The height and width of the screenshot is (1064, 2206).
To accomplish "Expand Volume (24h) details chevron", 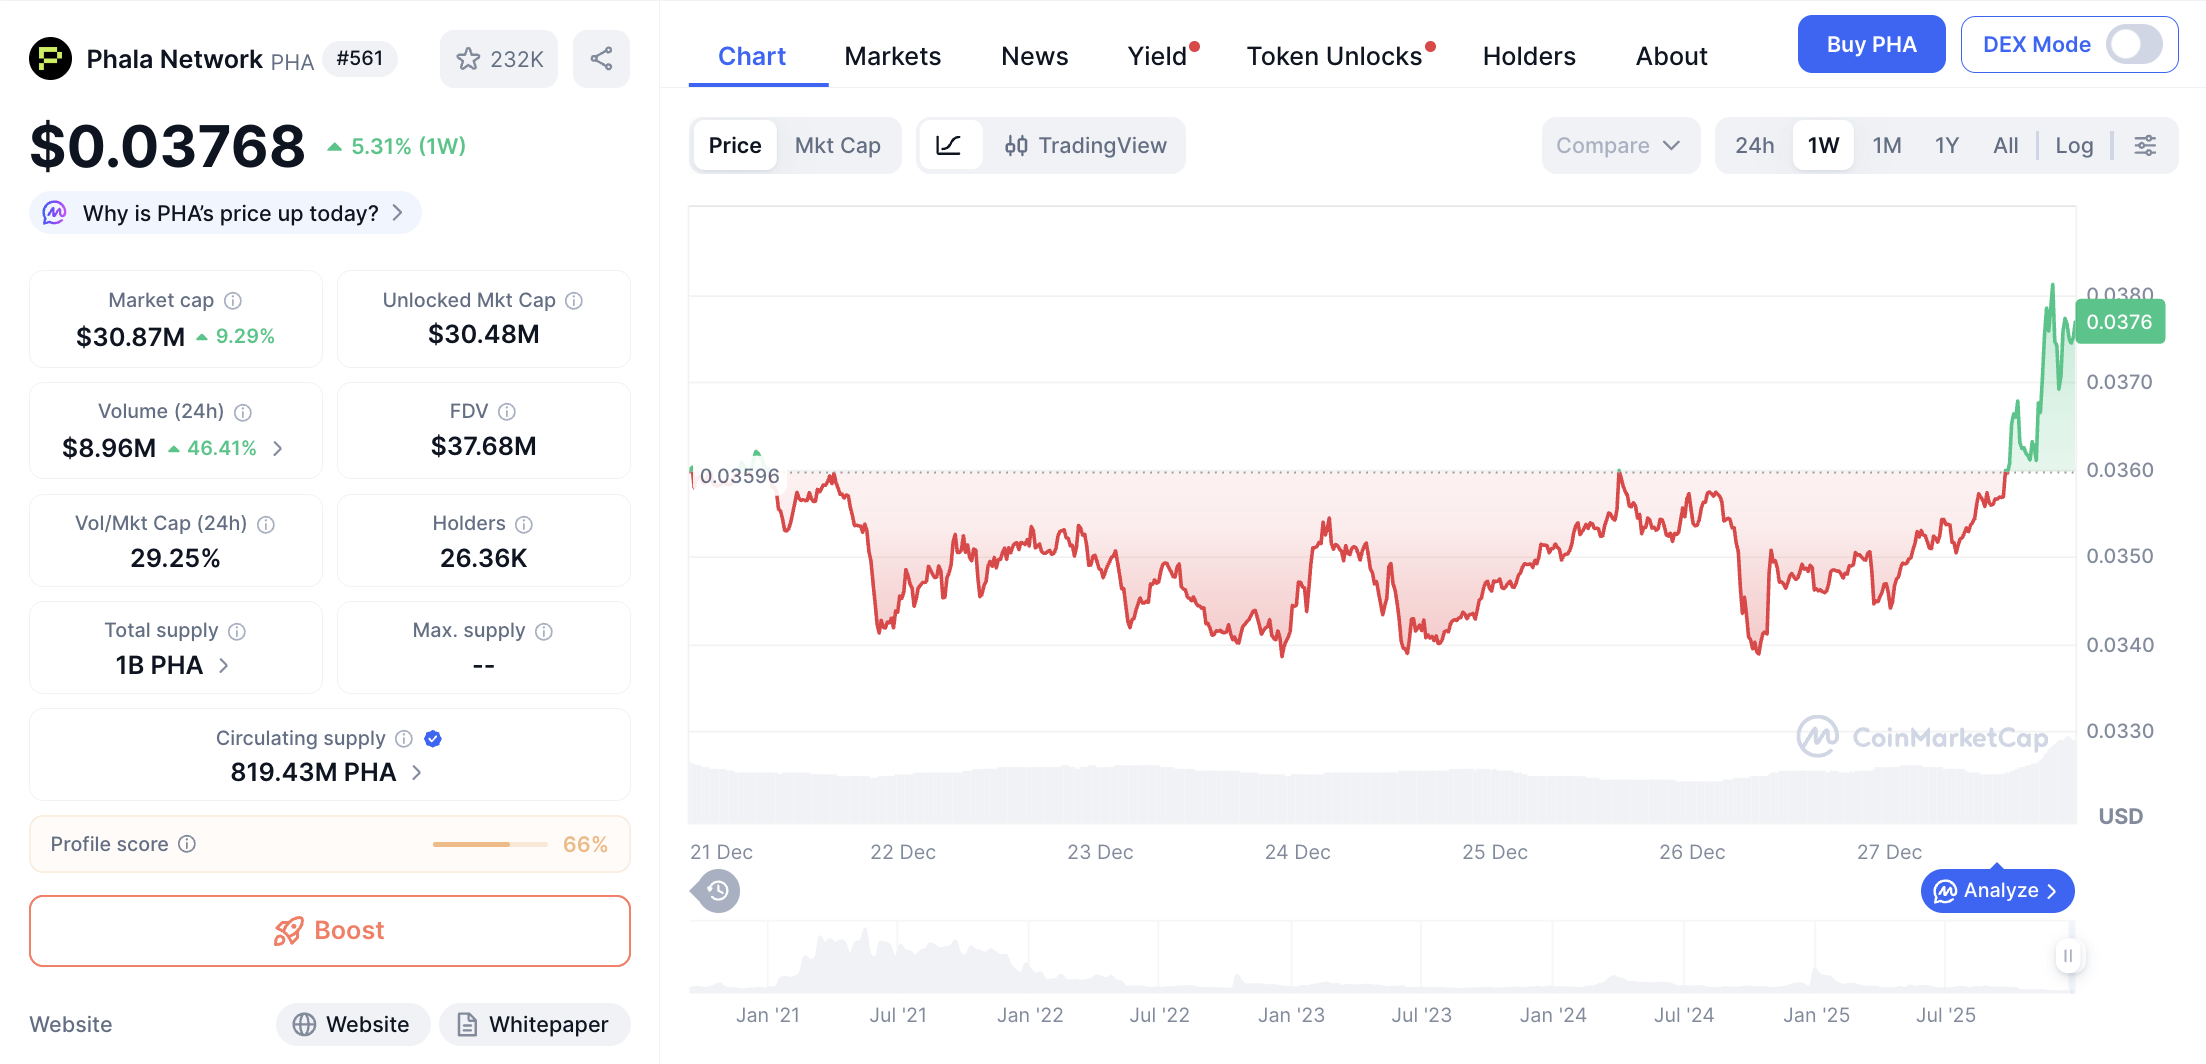I will [x=278, y=449].
